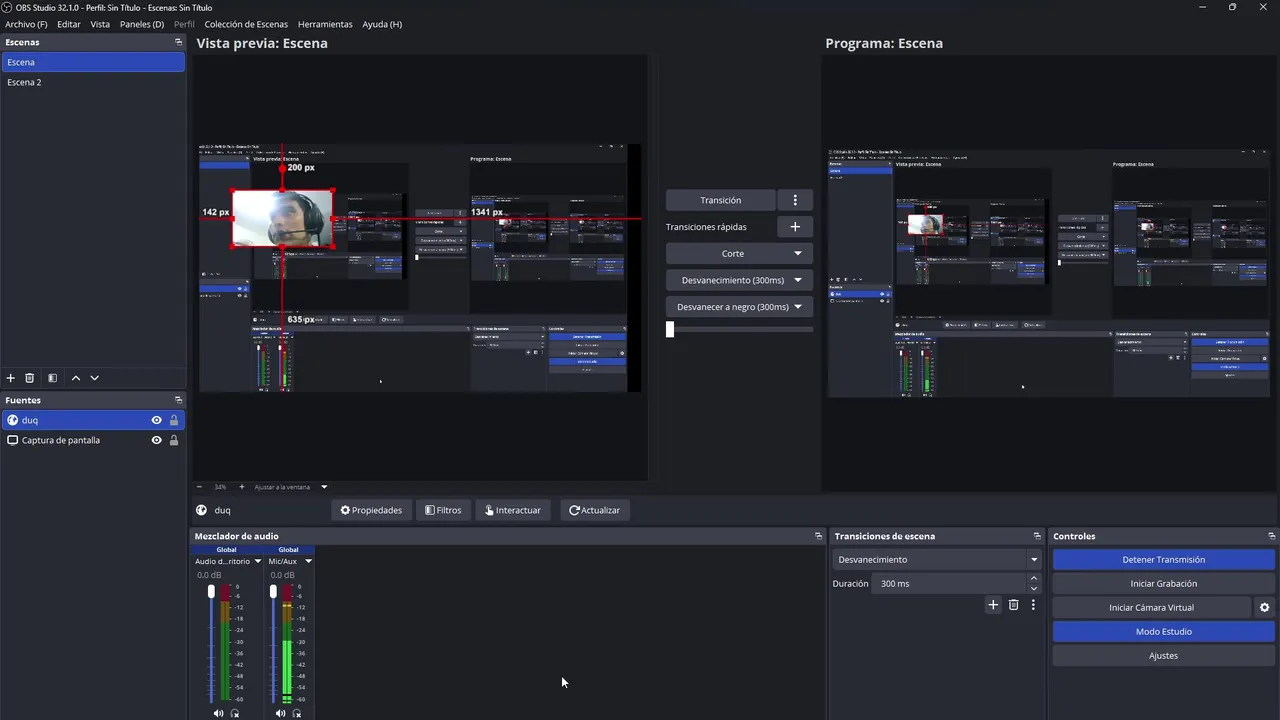Viewport: 1280px width, 720px height.
Task: Open virtual camera settings gear
Action: (1264, 607)
